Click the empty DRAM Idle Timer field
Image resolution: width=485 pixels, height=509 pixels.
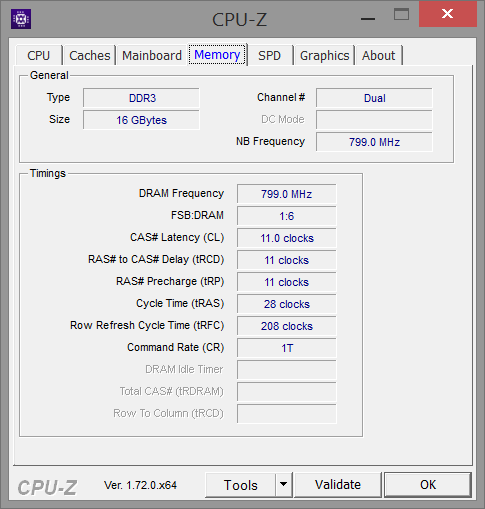pyautogui.click(x=287, y=370)
